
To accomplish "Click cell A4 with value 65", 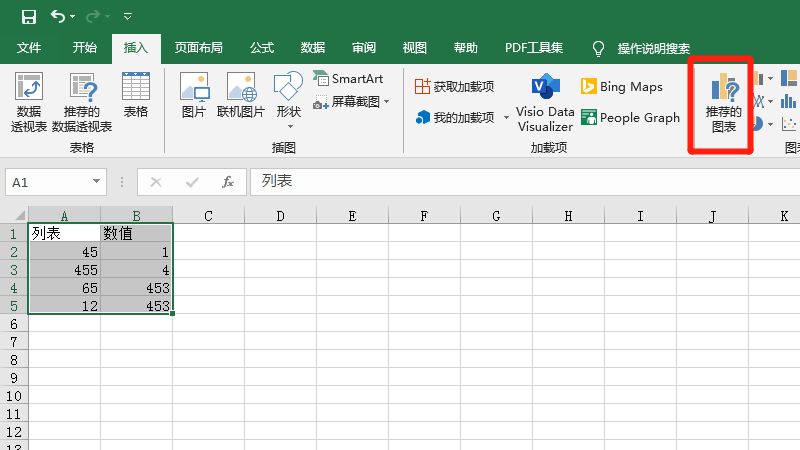I will 64,288.
